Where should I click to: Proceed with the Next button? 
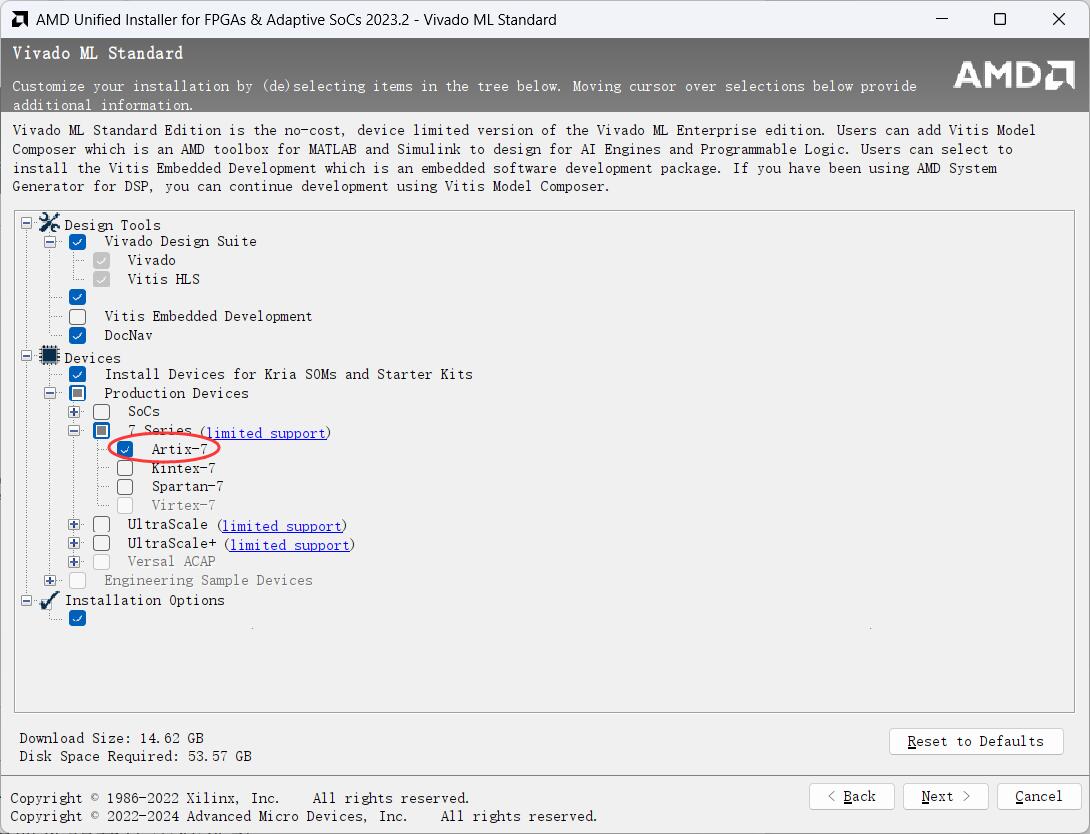945,796
